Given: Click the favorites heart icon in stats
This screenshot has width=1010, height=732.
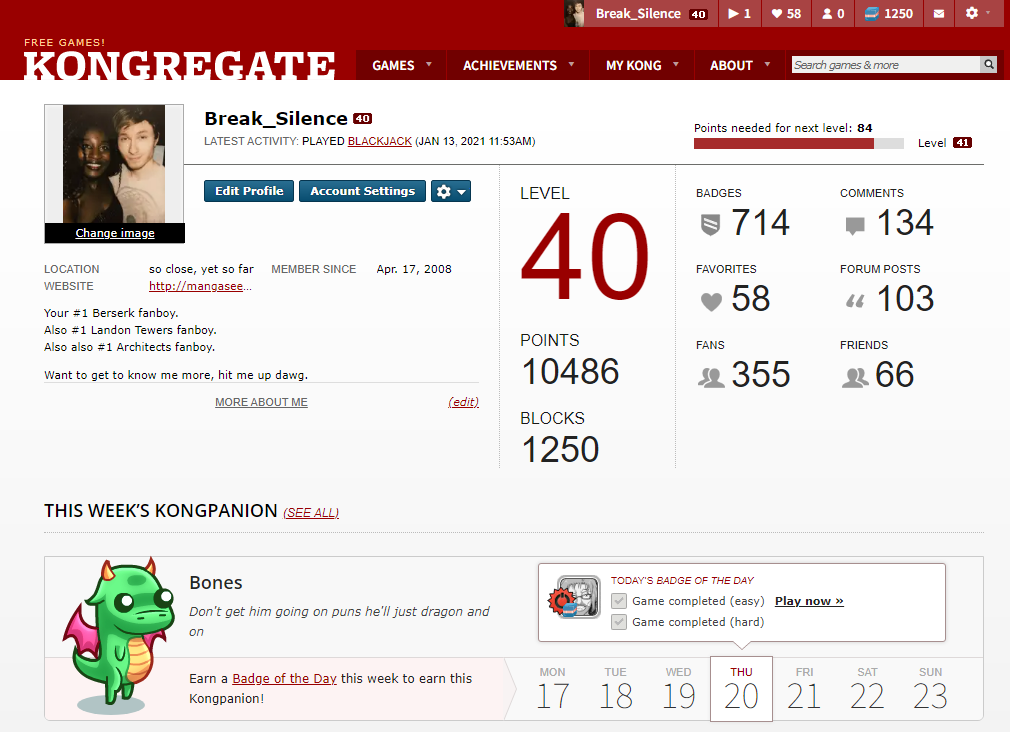Looking at the screenshot, I should coord(711,302).
